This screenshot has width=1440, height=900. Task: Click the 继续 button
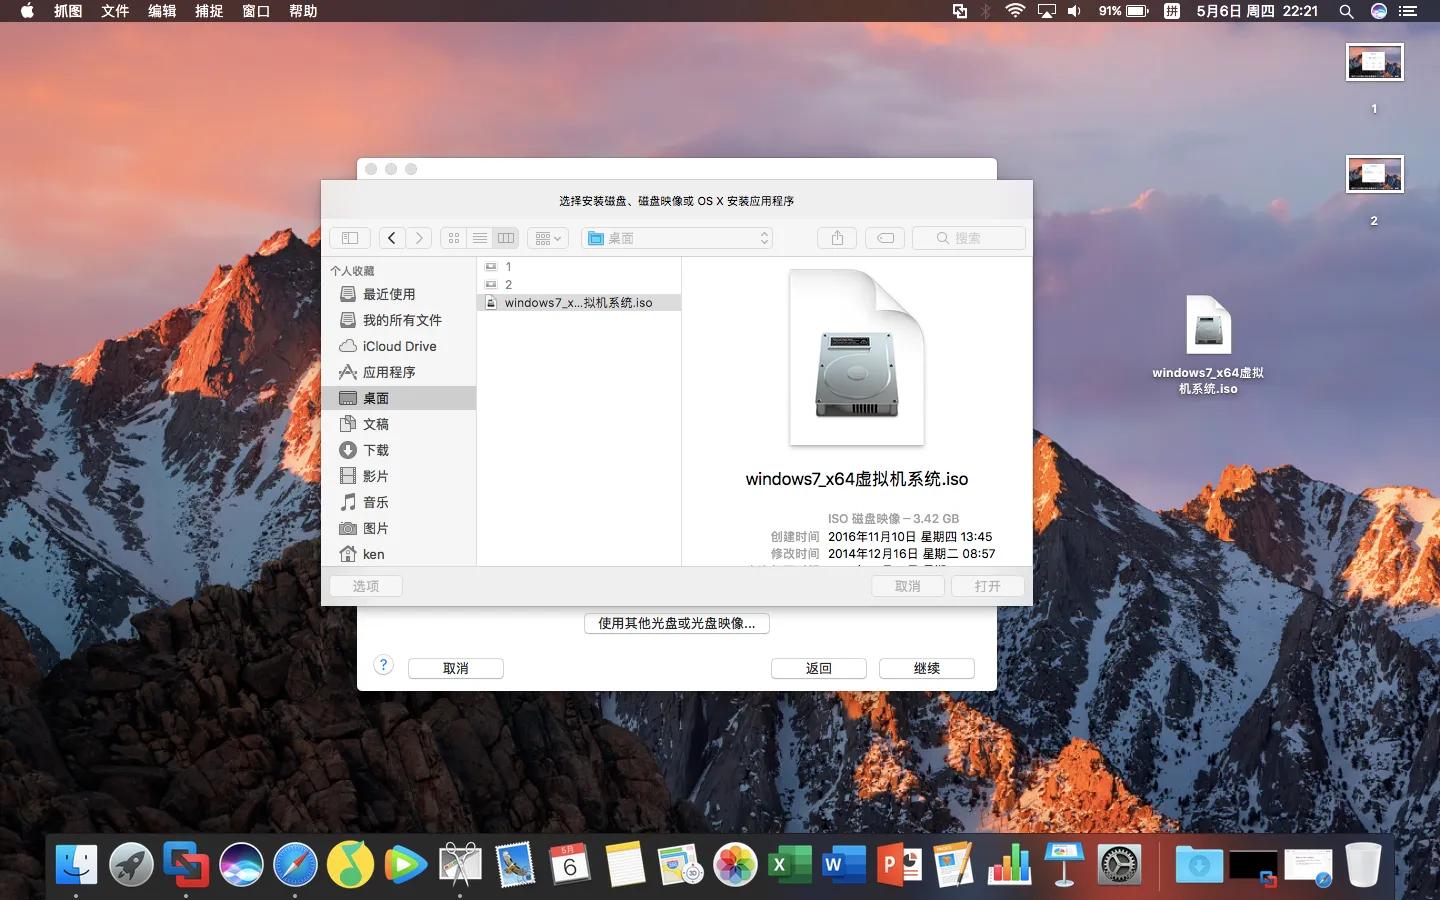pos(926,668)
